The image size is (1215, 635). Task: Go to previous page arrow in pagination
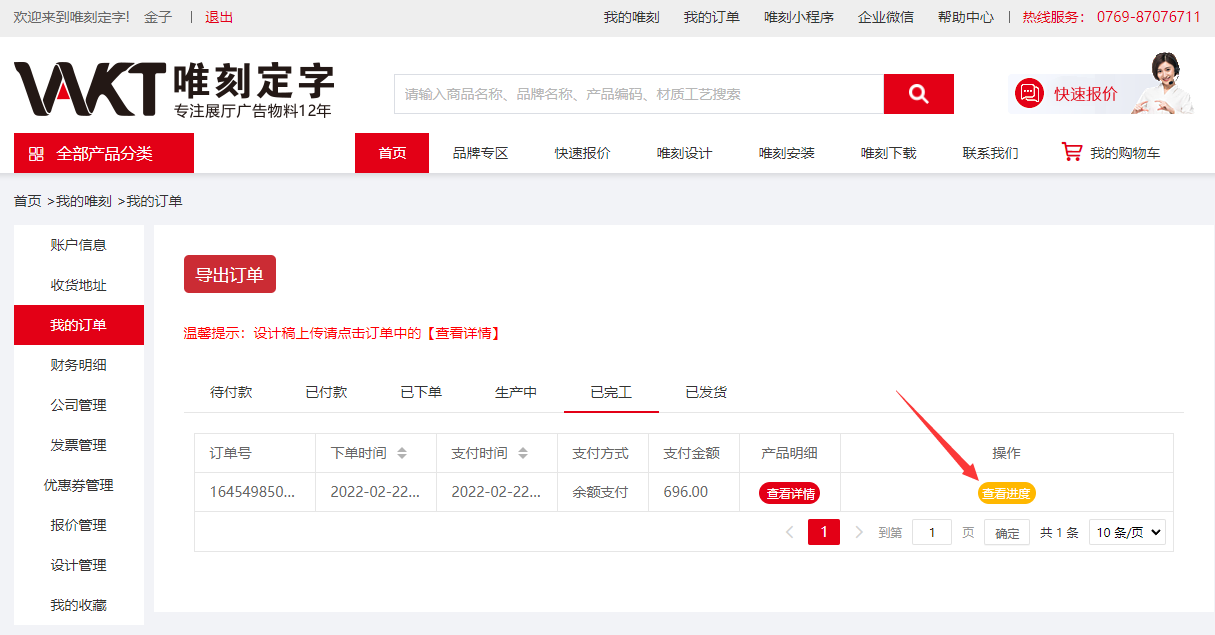click(x=789, y=532)
